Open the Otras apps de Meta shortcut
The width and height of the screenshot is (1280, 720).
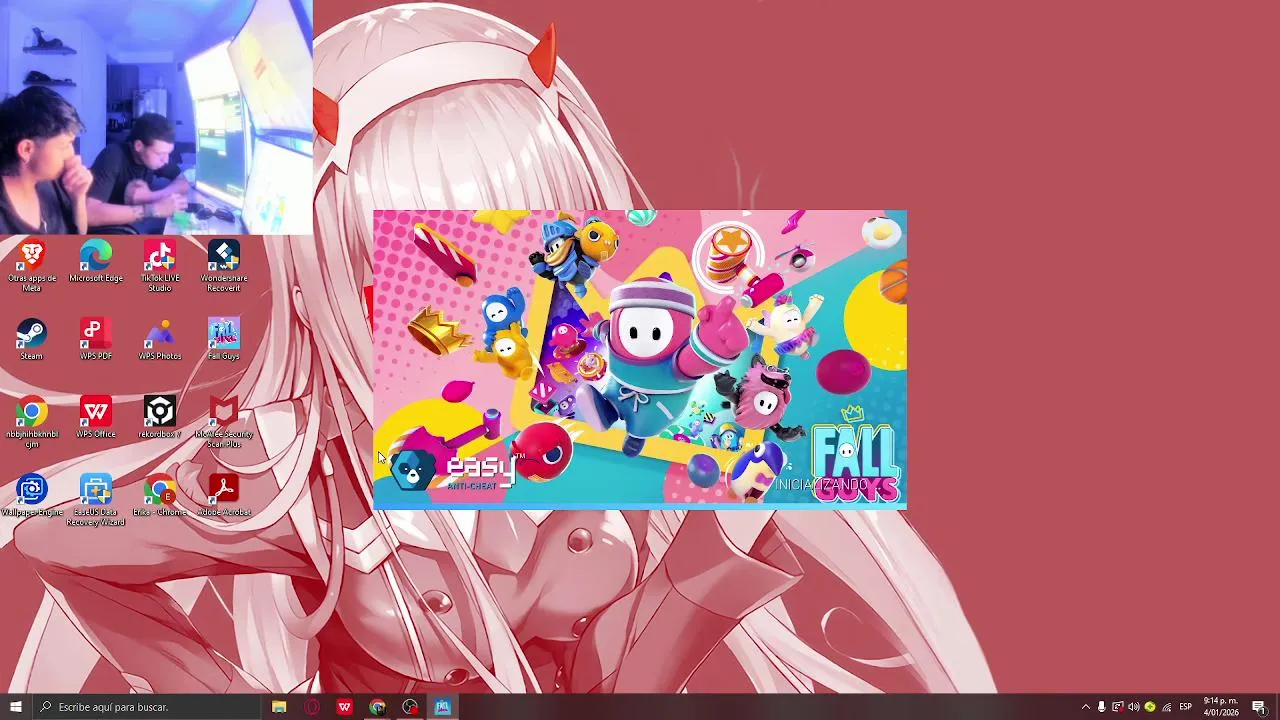coord(32,266)
